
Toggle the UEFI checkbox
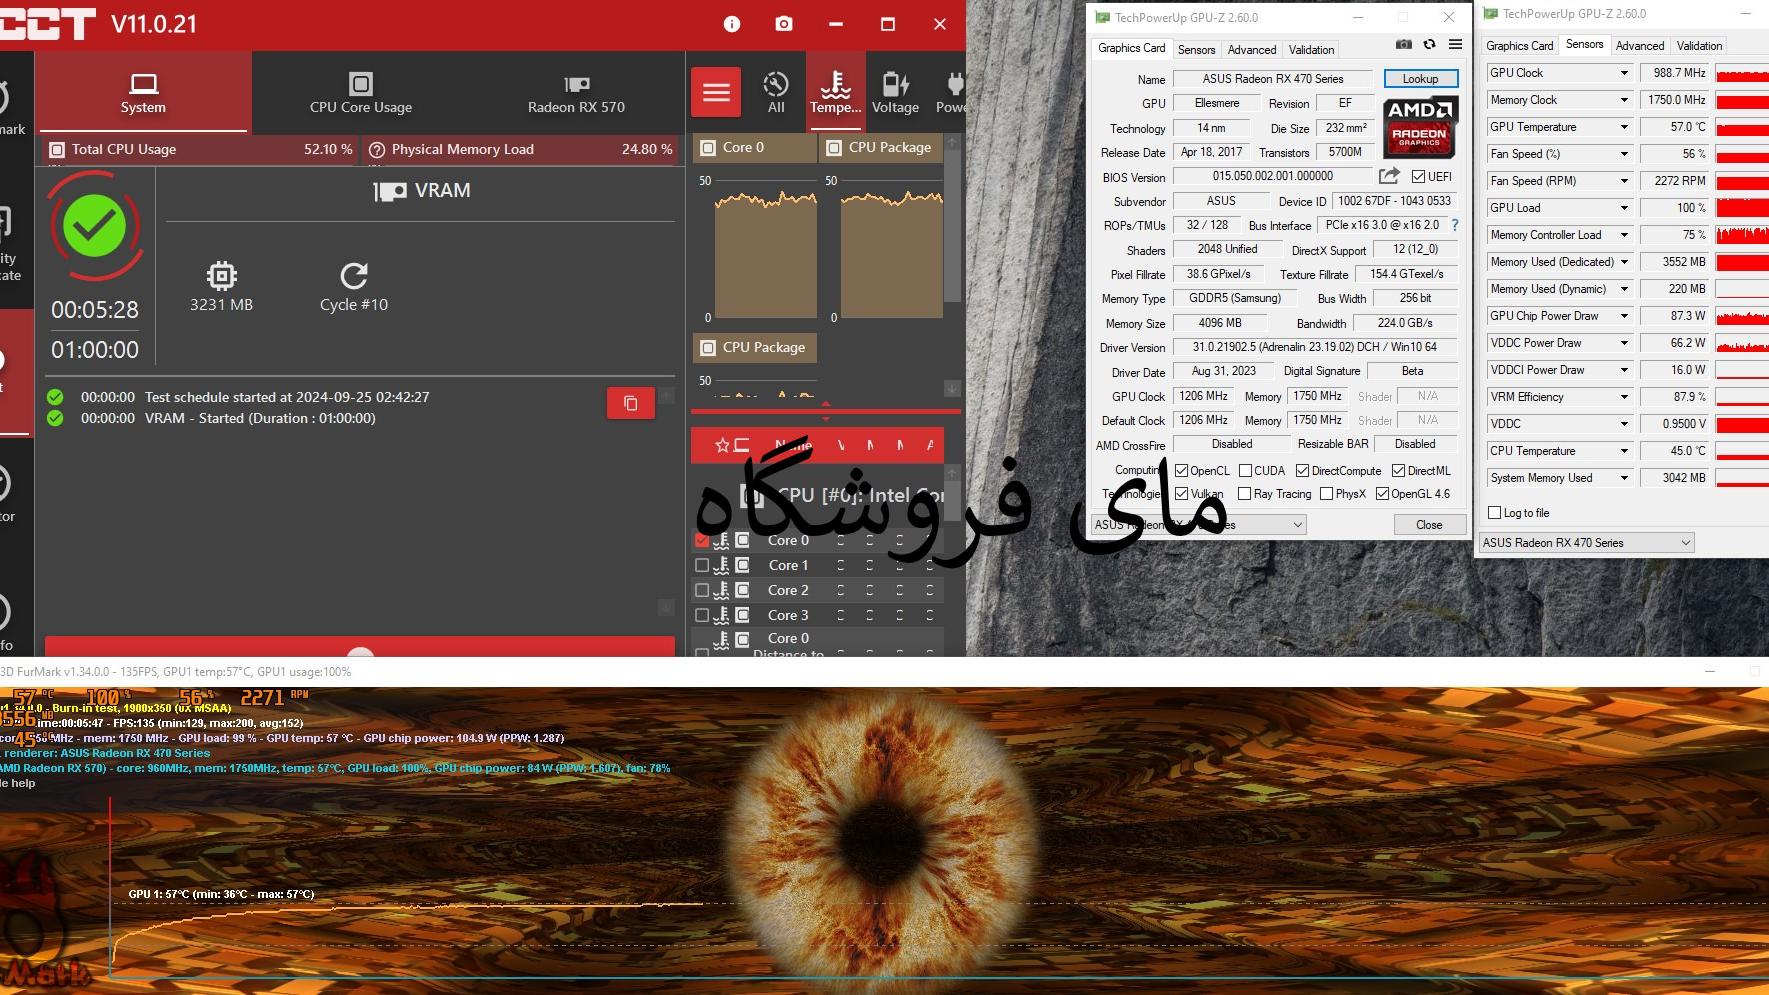[x=1418, y=177]
